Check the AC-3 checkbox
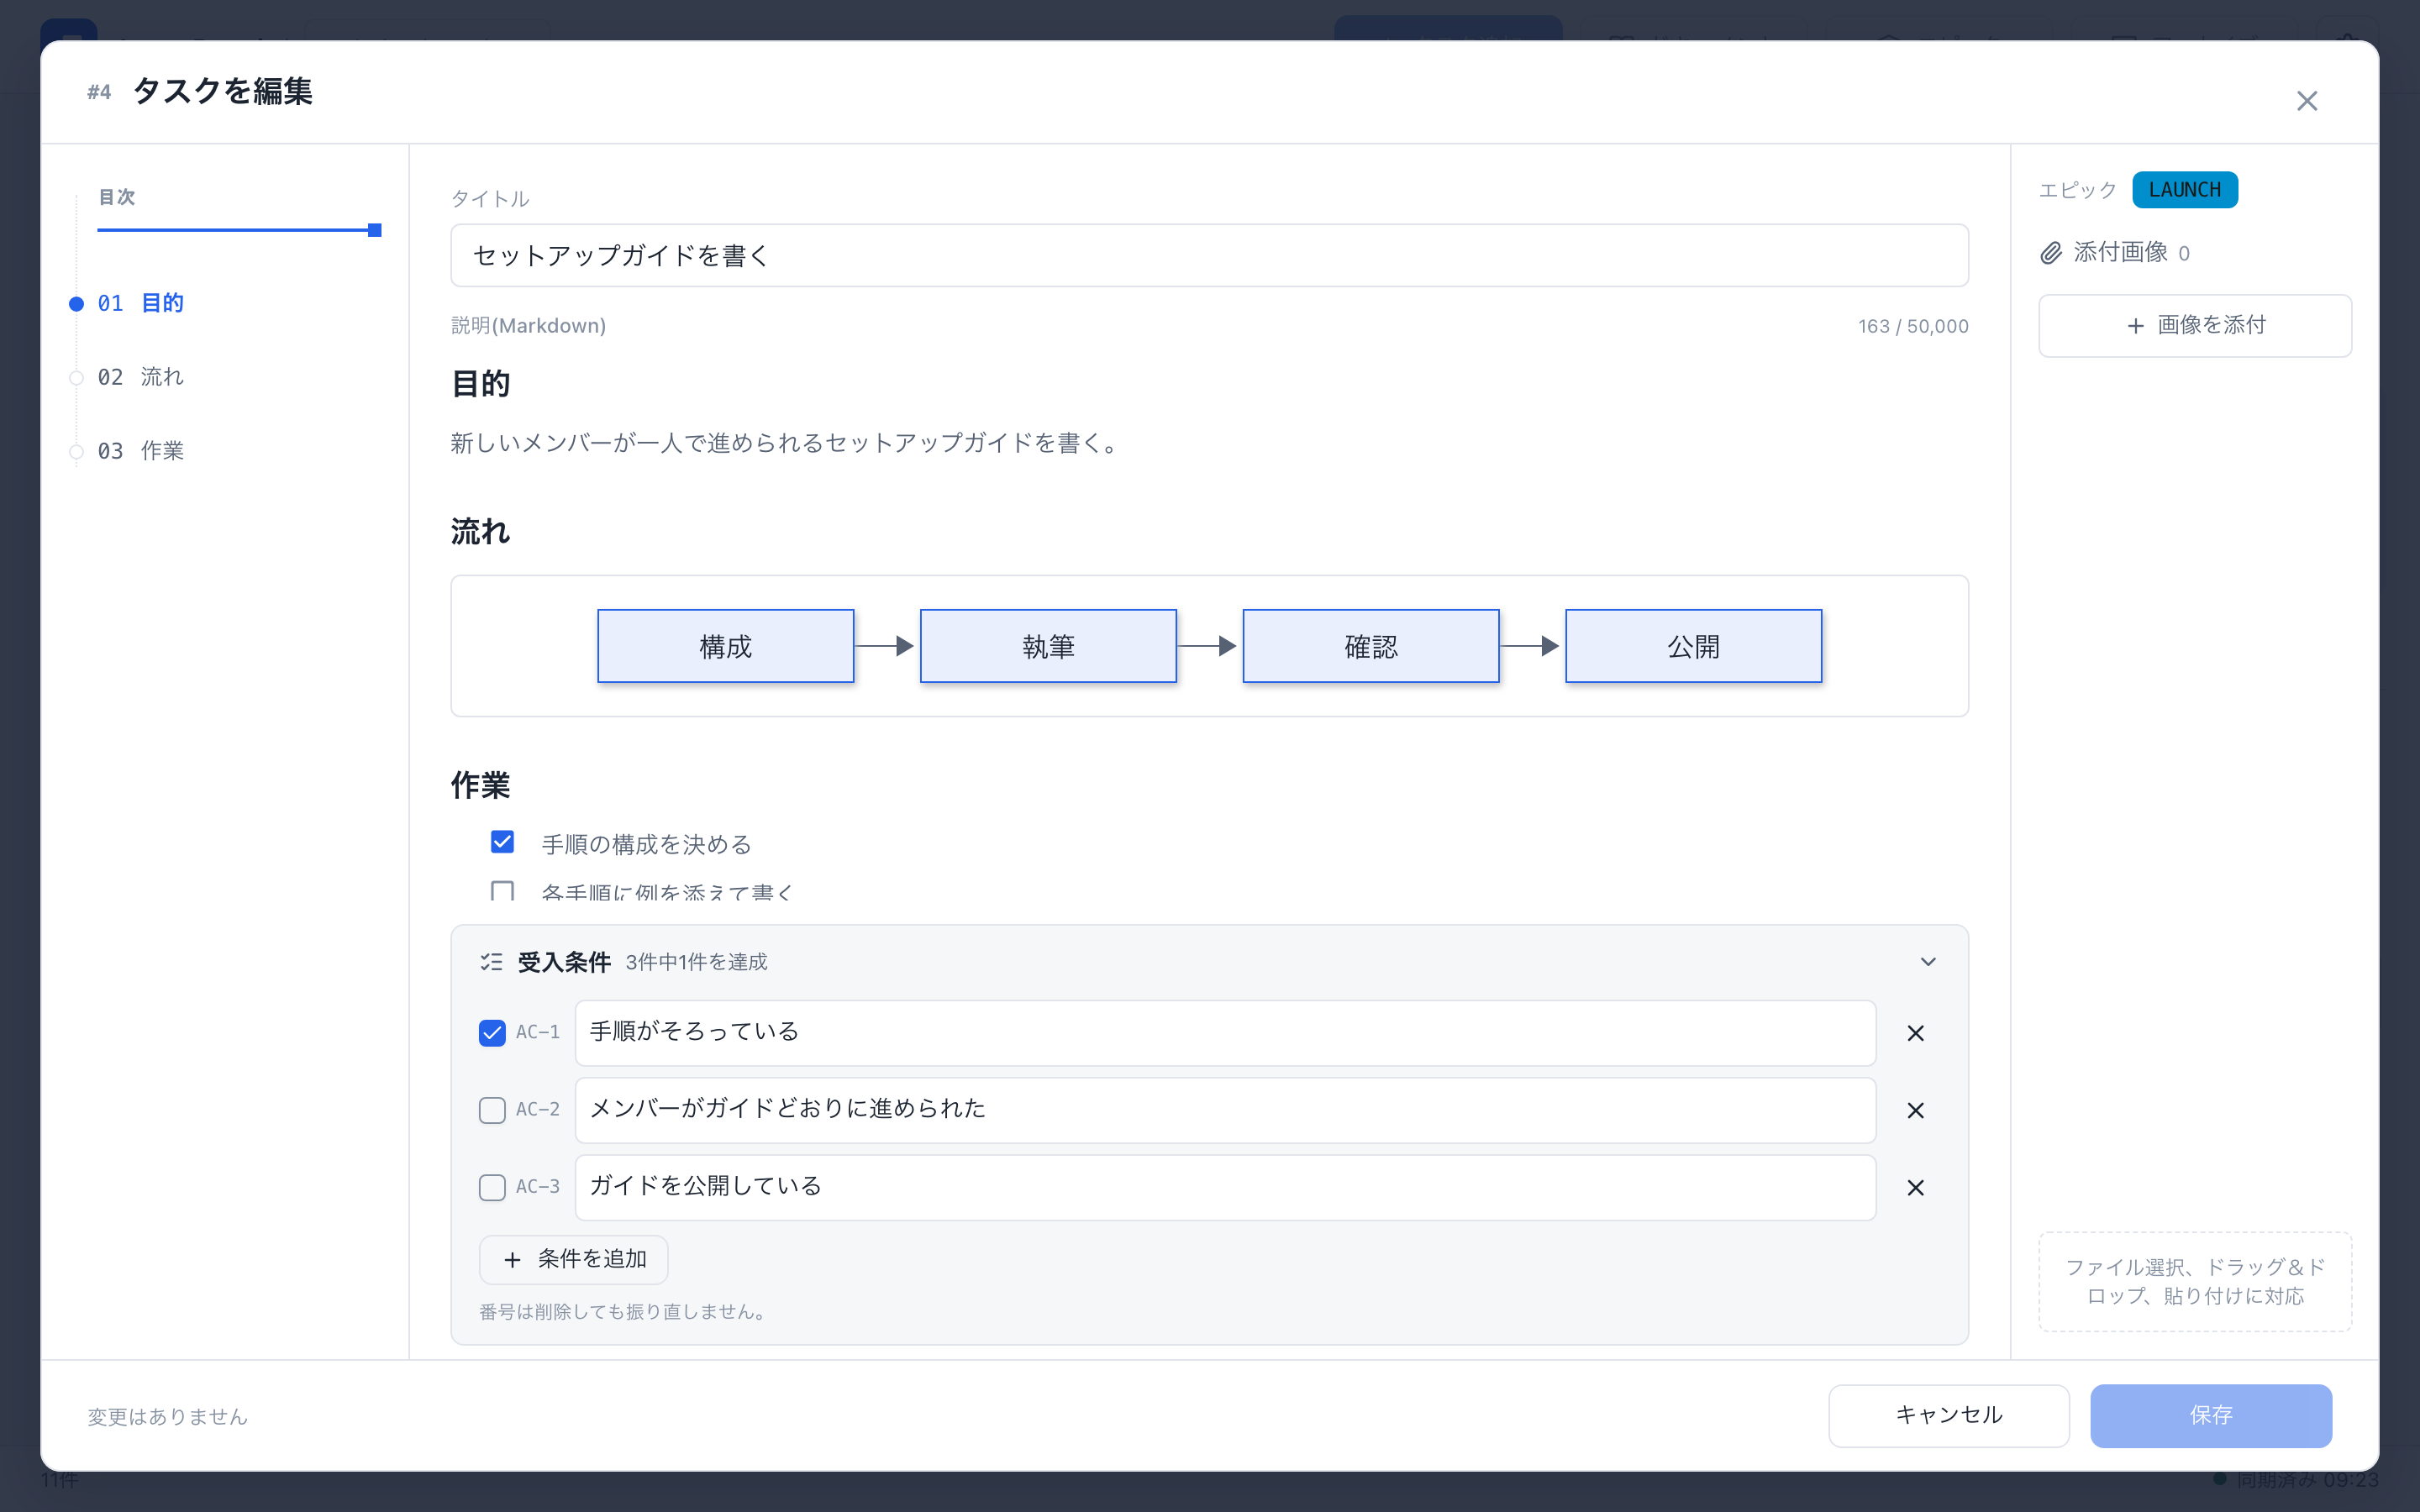The image size is (2420, 1512). [492, 1187]
